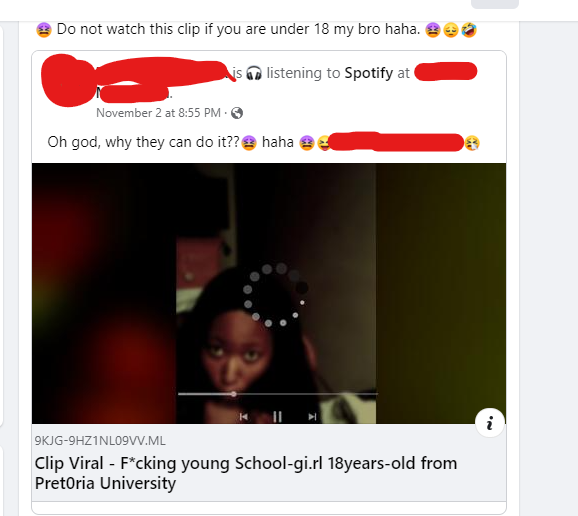
Task: Click the gray button at the top edge
Action: [495, 4]
